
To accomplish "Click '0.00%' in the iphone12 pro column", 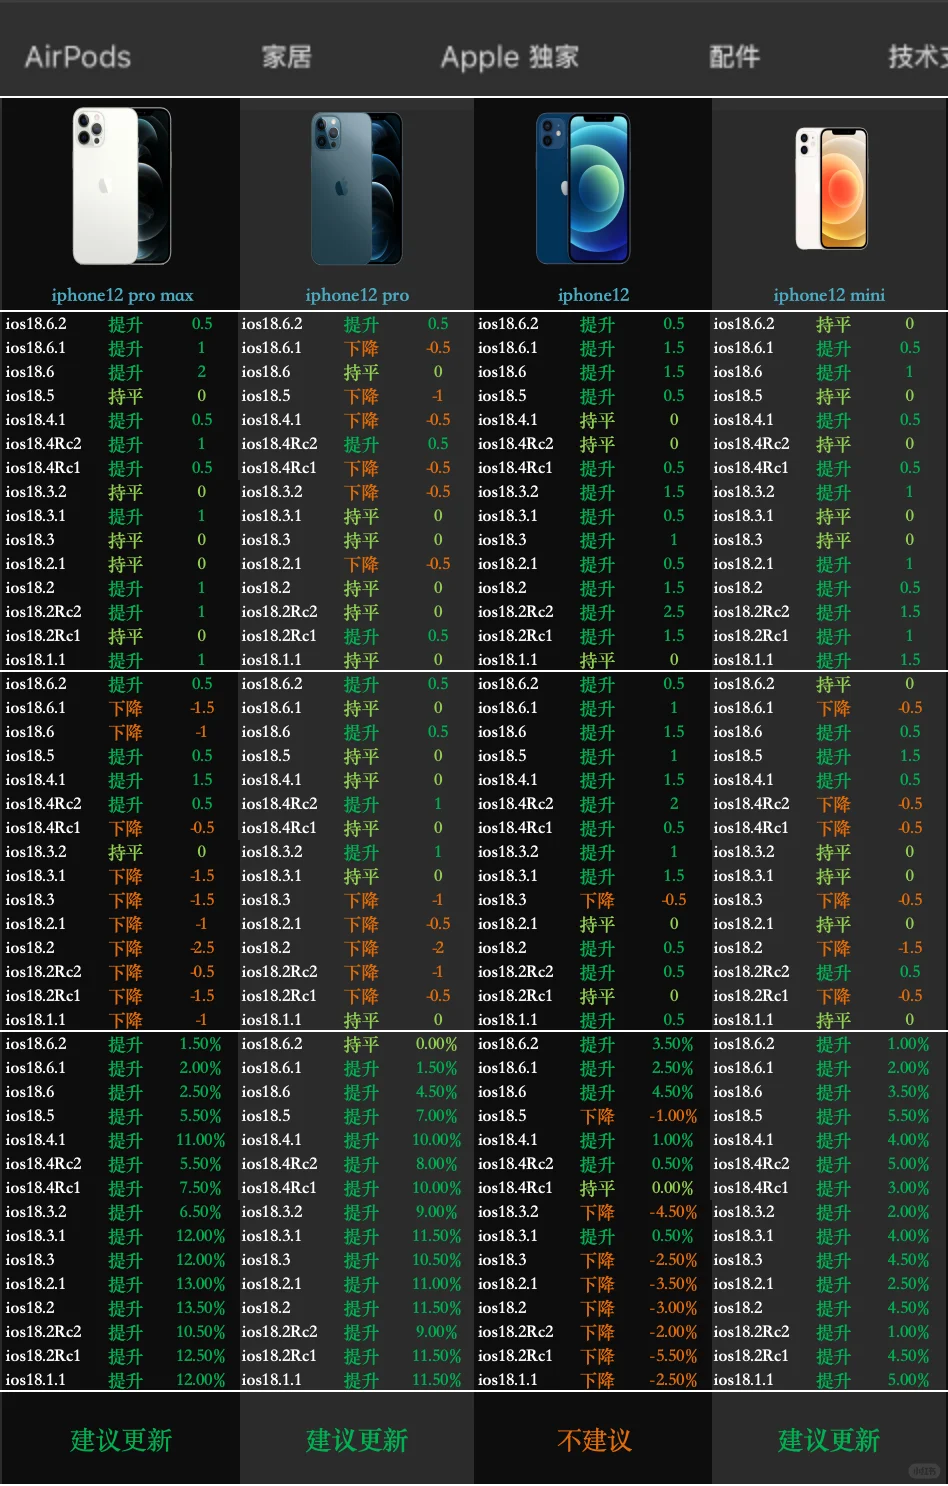I will point(437,1044).
